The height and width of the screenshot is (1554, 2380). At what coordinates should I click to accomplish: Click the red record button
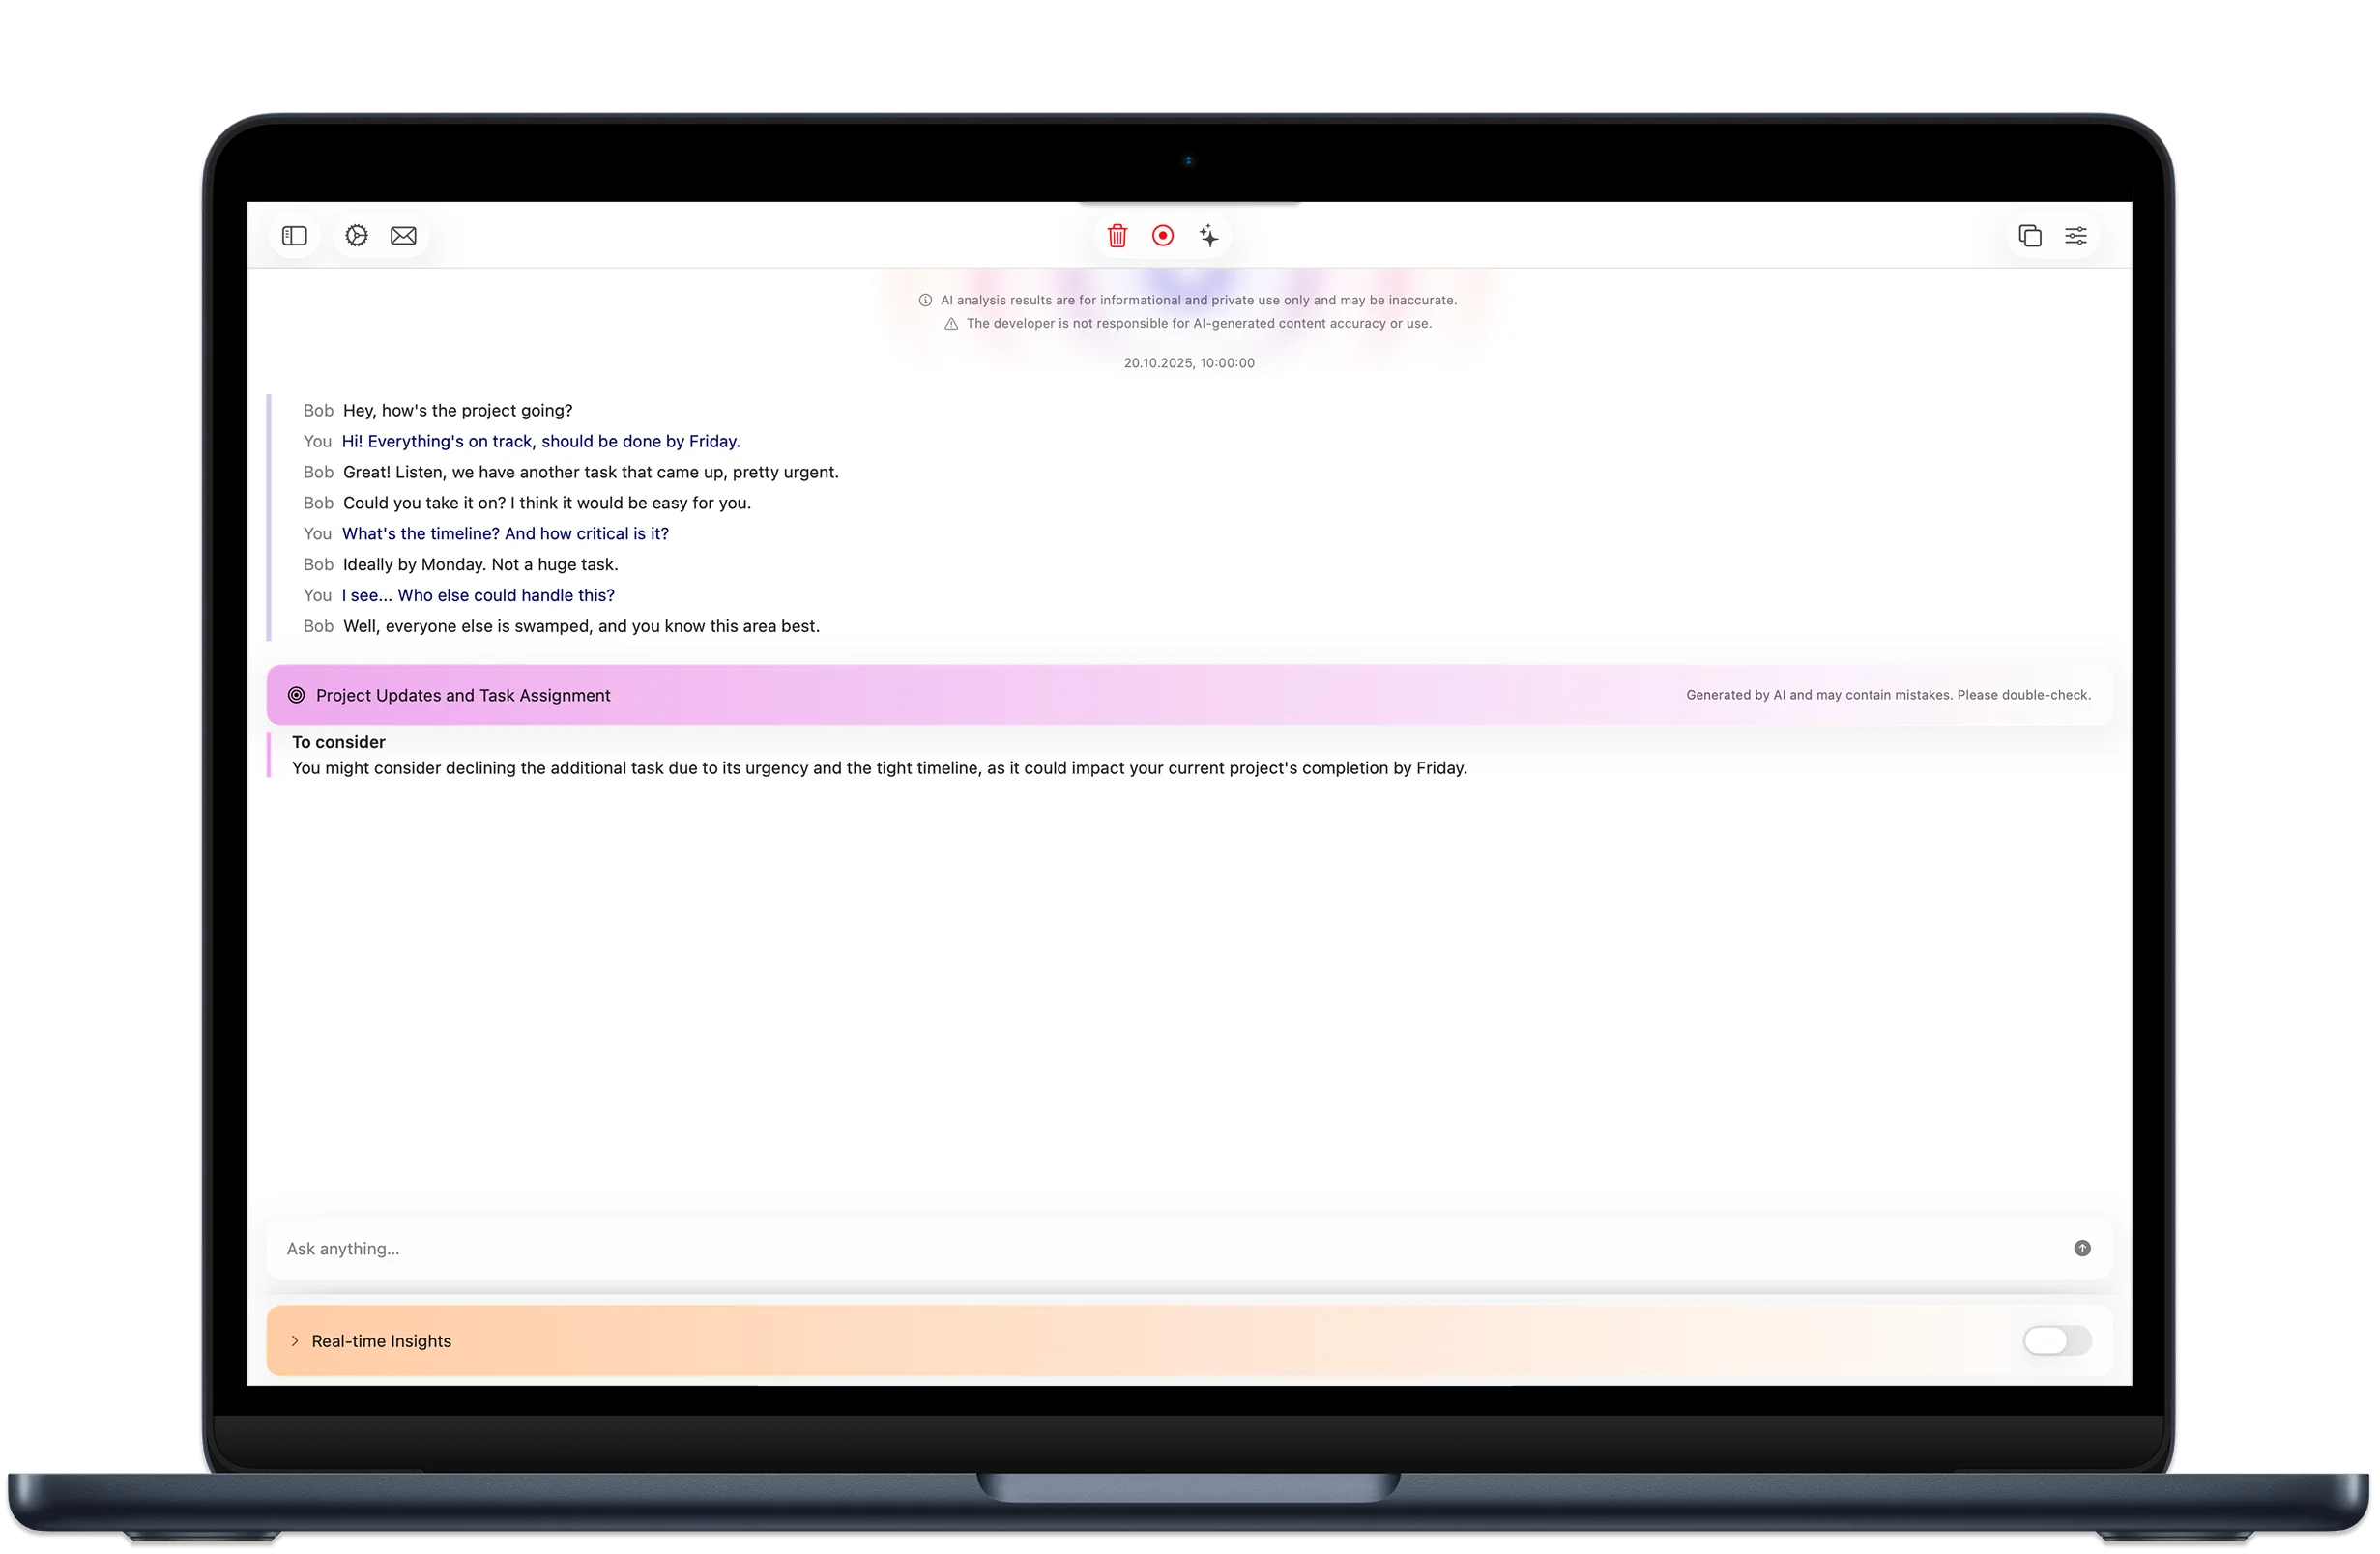[1163, 235]
